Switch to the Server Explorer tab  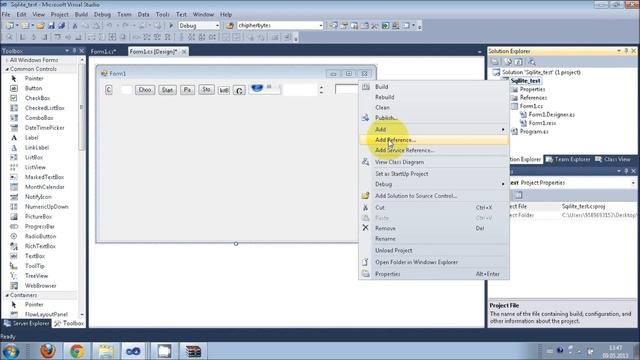27,323
